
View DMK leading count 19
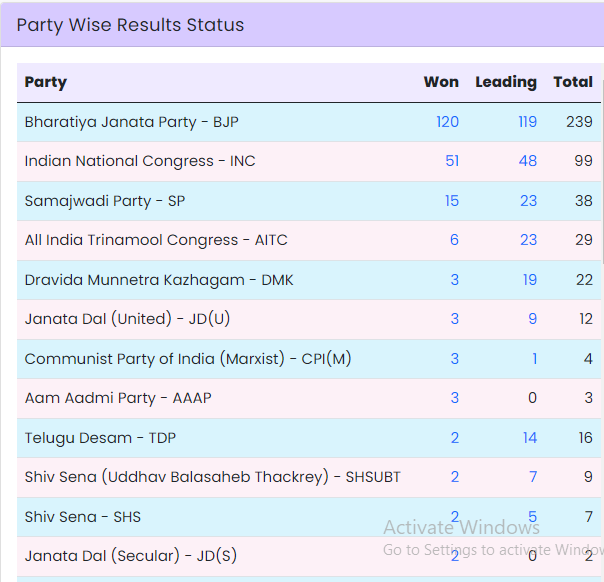coord(529,280)
